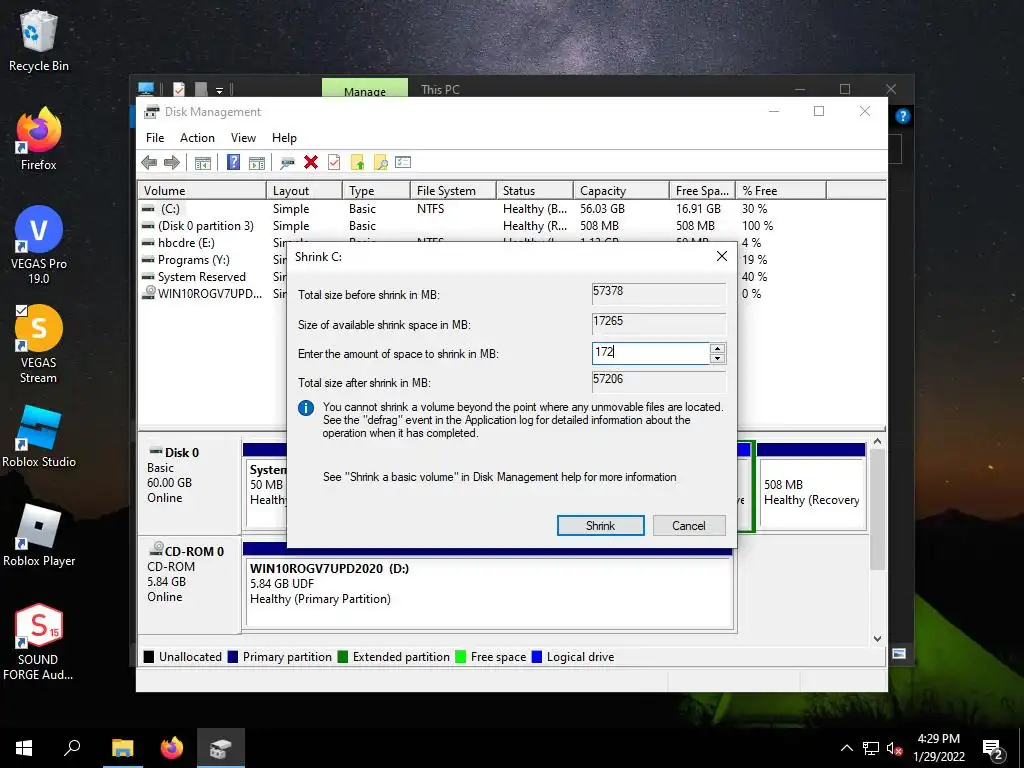Click the taskbar clock showing 4:29 PM
This screenshot has height=768, width=1024.
pos(938,748)
